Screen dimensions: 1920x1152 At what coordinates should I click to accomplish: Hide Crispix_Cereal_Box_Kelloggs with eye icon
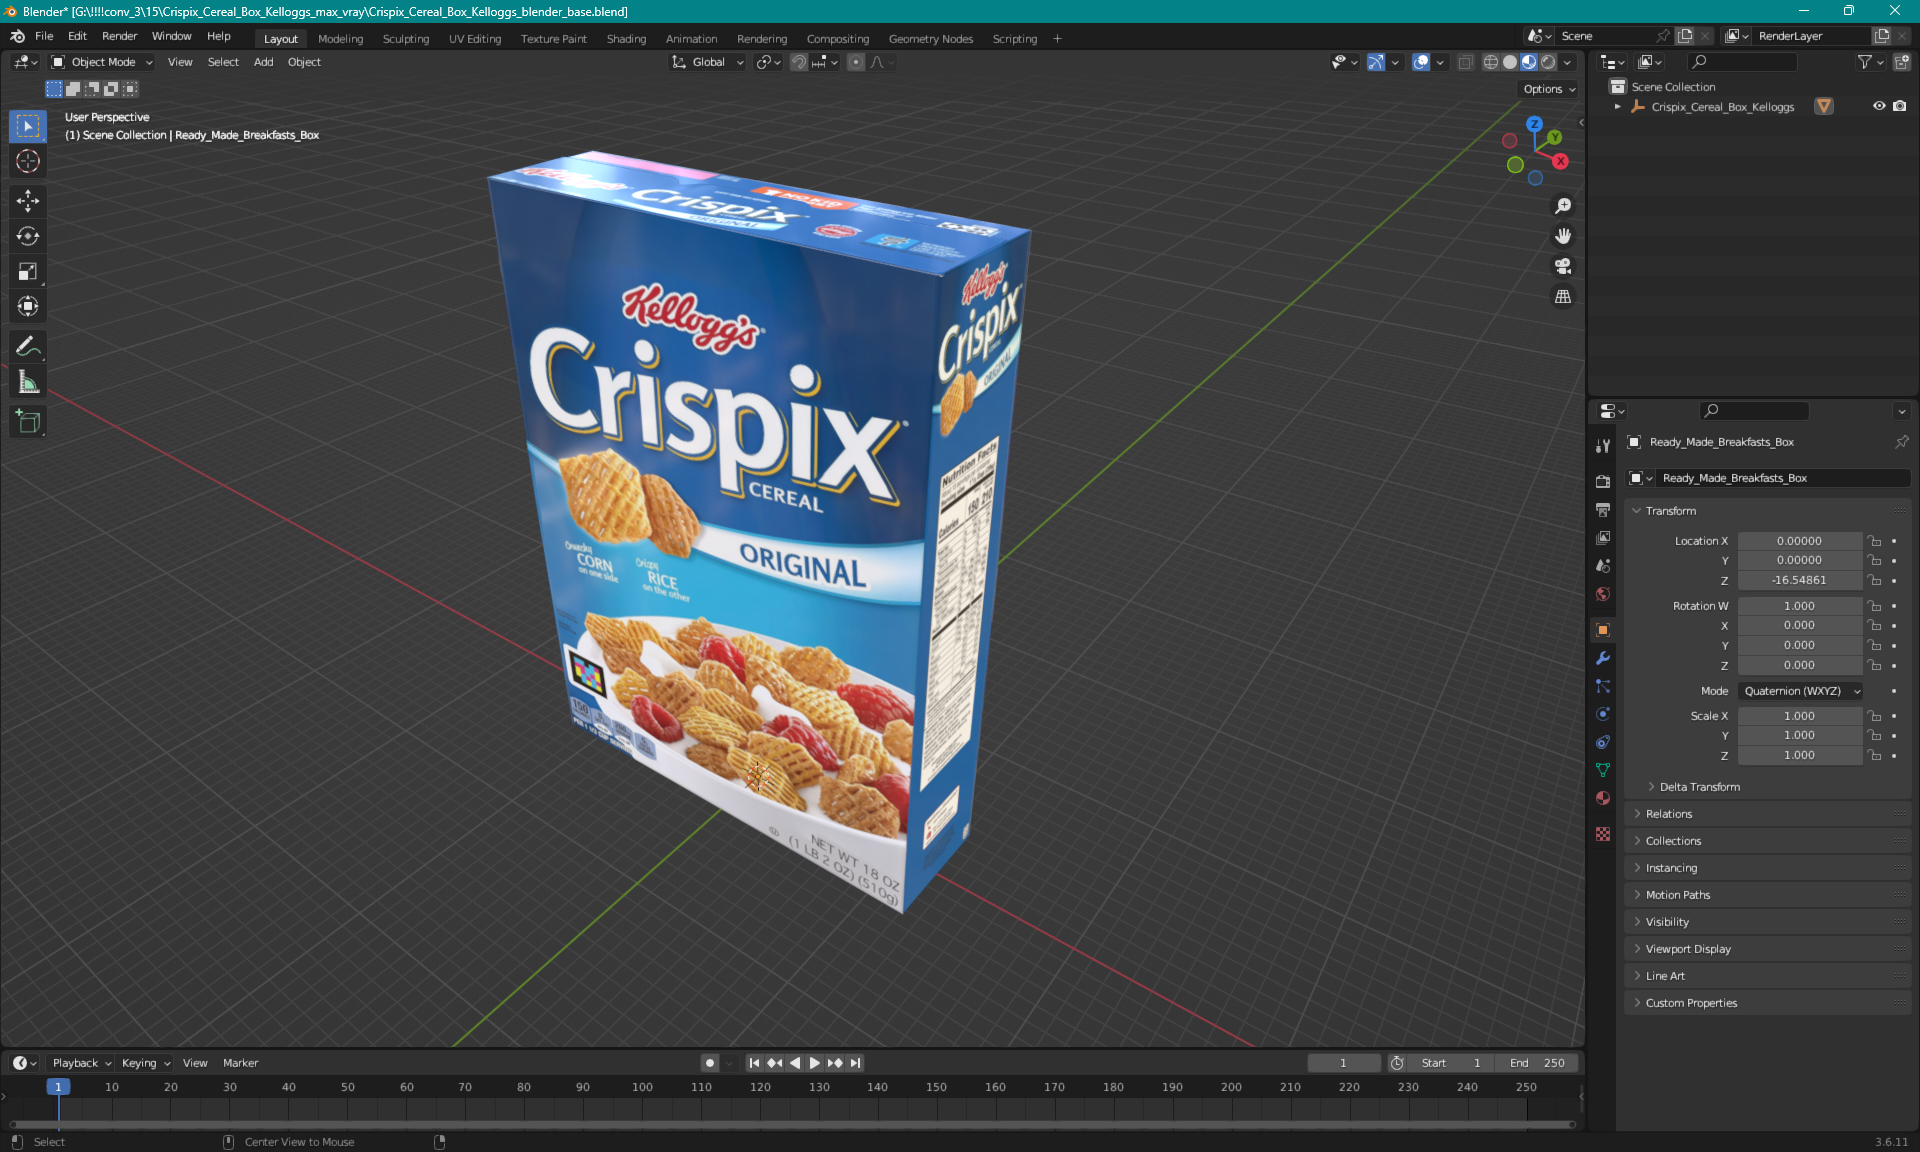pos(1879,106)
